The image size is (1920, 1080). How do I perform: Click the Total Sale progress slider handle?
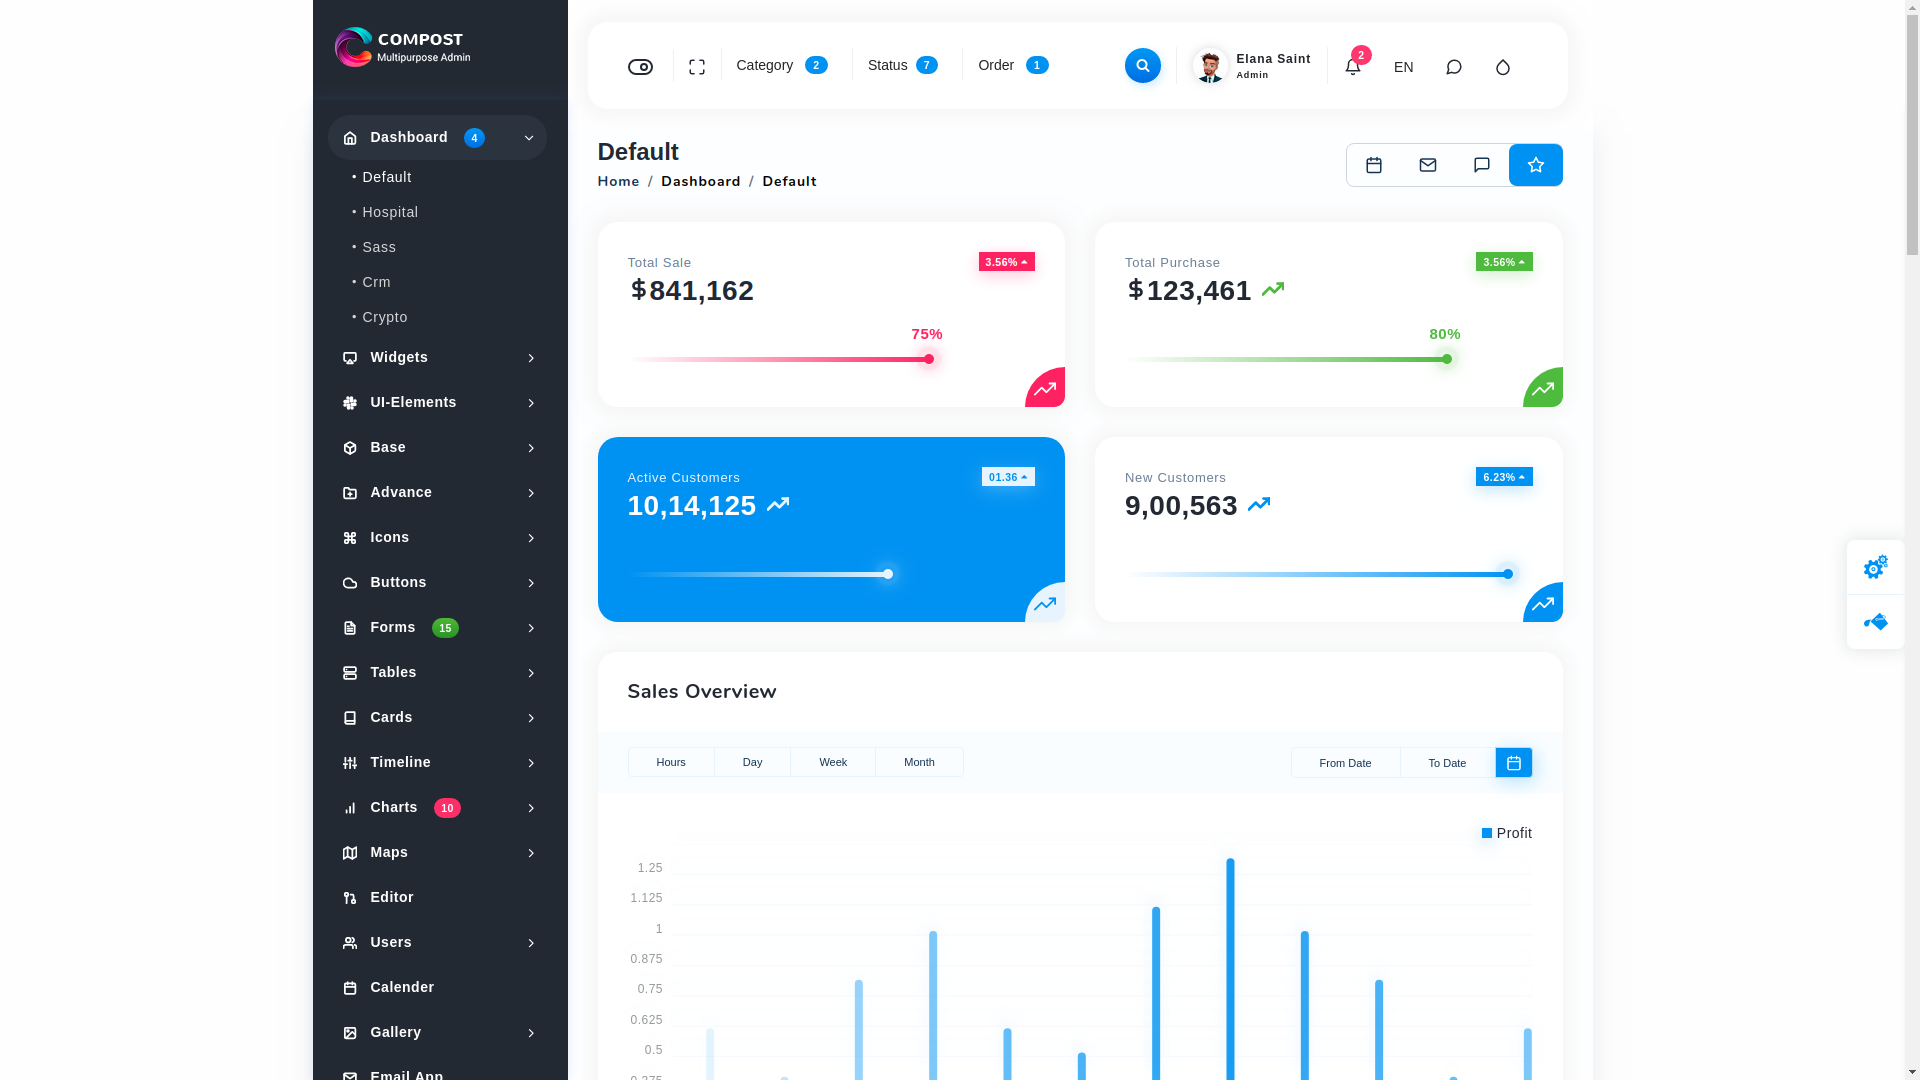928,359
